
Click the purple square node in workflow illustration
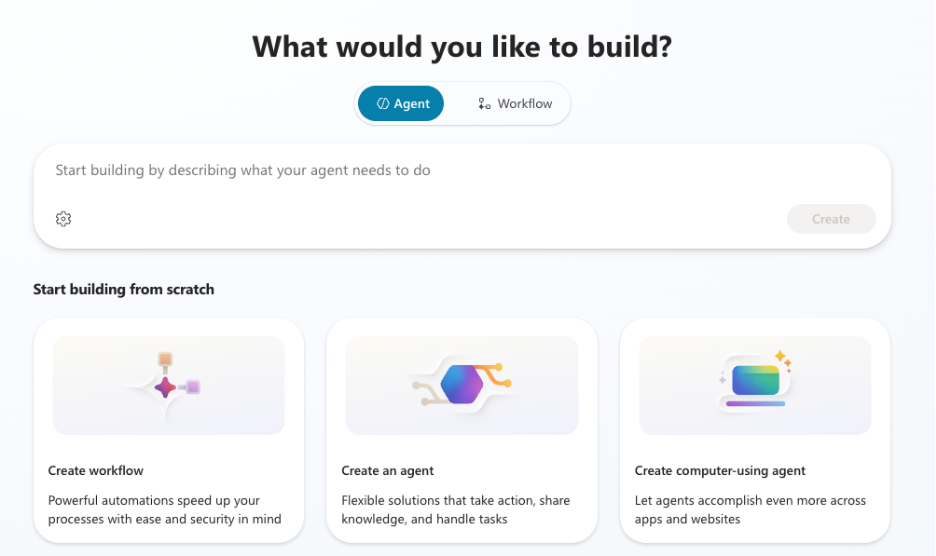[193, 387]
